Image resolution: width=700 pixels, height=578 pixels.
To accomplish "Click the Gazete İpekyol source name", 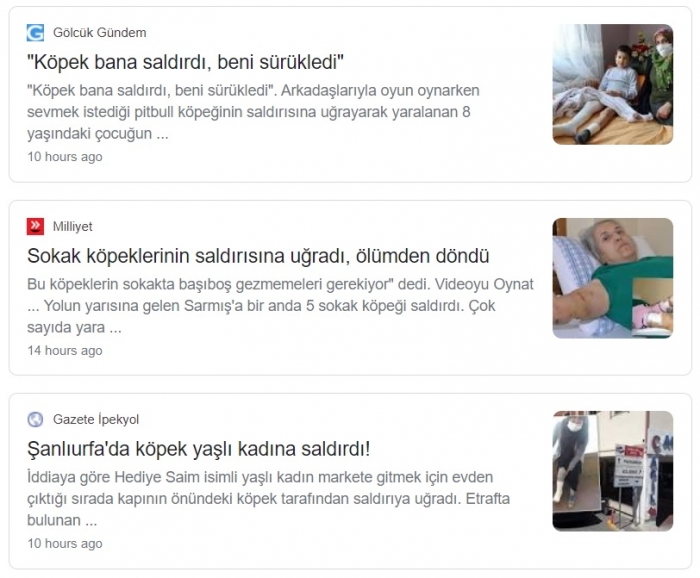I will pyautogui.click(x=96, y=420).
